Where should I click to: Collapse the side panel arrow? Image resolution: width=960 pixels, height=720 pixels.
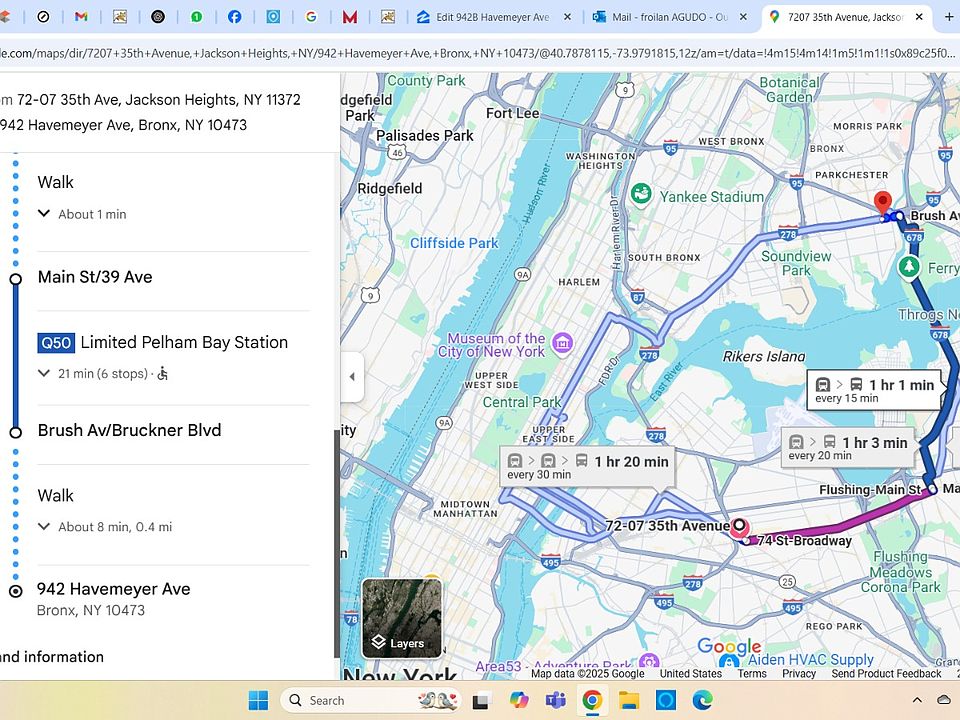352,377
